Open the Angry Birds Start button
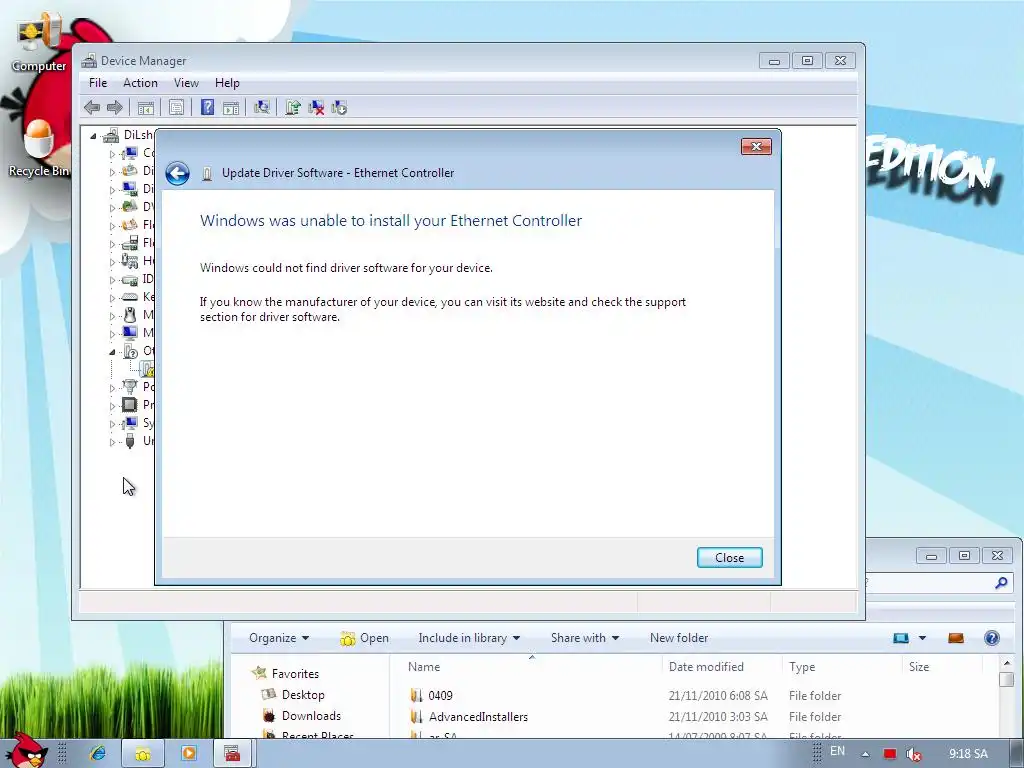The image size is (1024, 768). (25, 750)
